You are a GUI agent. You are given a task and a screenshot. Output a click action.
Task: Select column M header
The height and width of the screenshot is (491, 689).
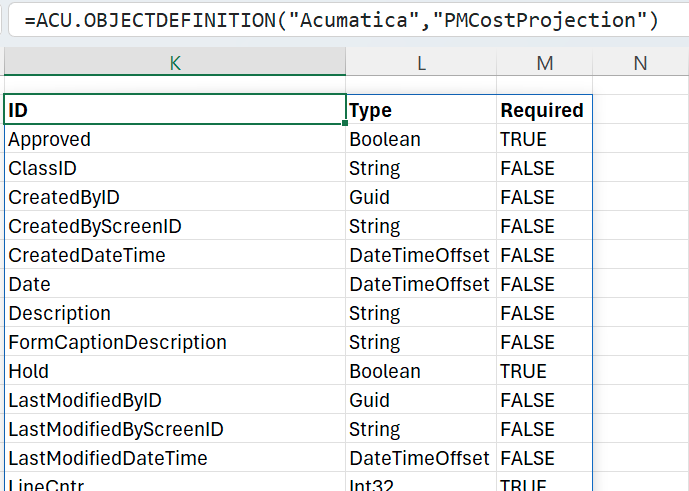[544, 63]
